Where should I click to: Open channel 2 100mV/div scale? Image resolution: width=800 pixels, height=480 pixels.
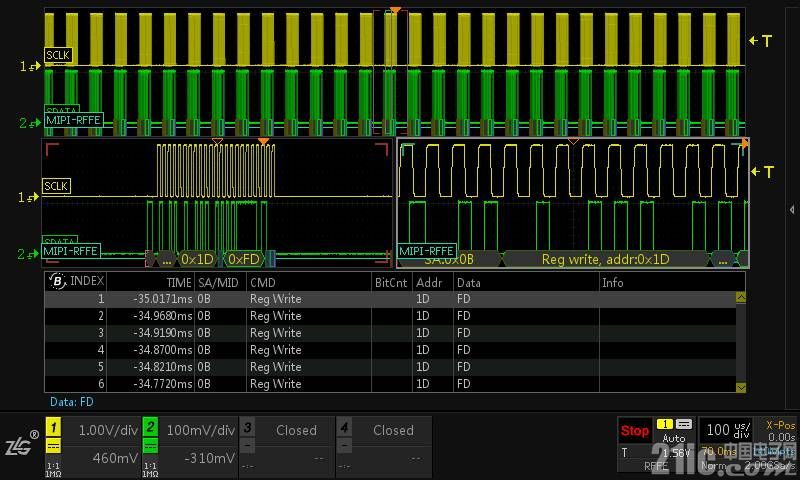(x=201, y=431)
